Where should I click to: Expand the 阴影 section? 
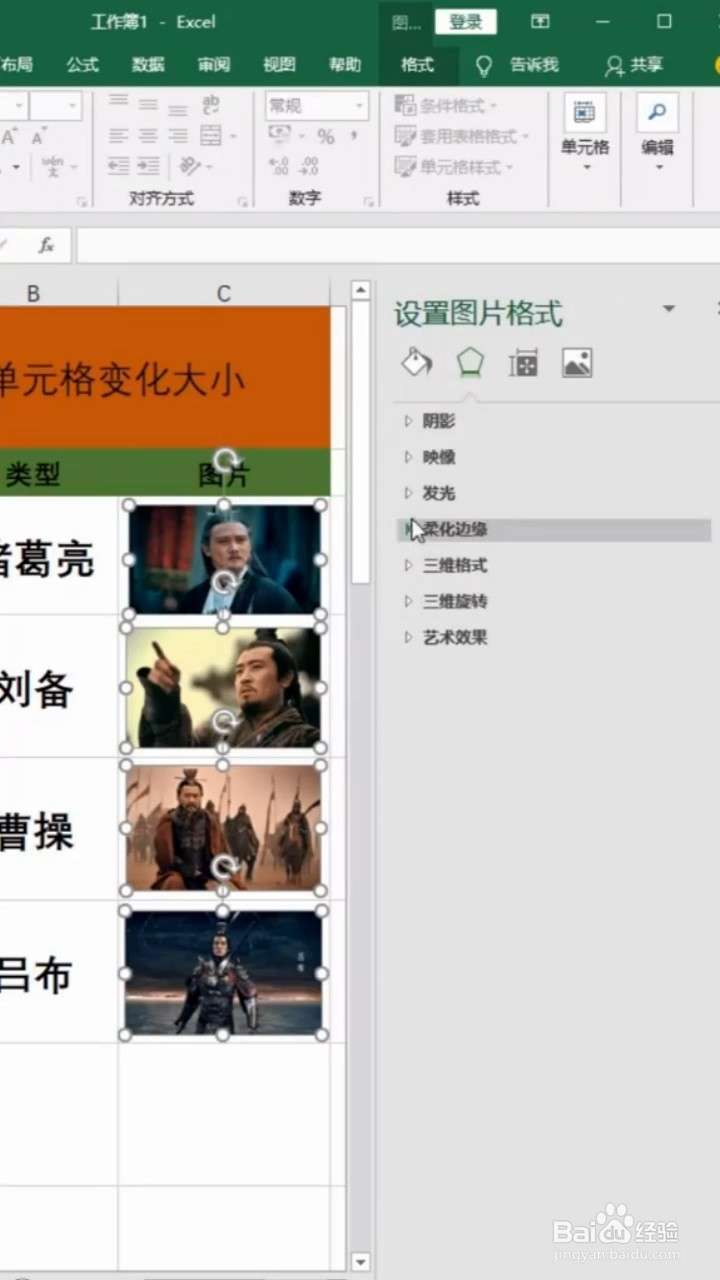[438, 421]
